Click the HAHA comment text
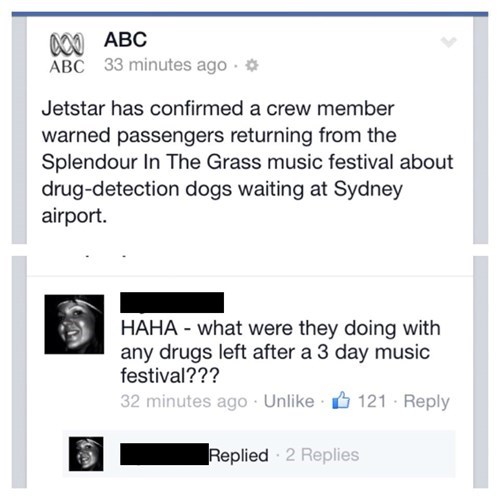The image size is (500, 500). click(x=280, y=352)
